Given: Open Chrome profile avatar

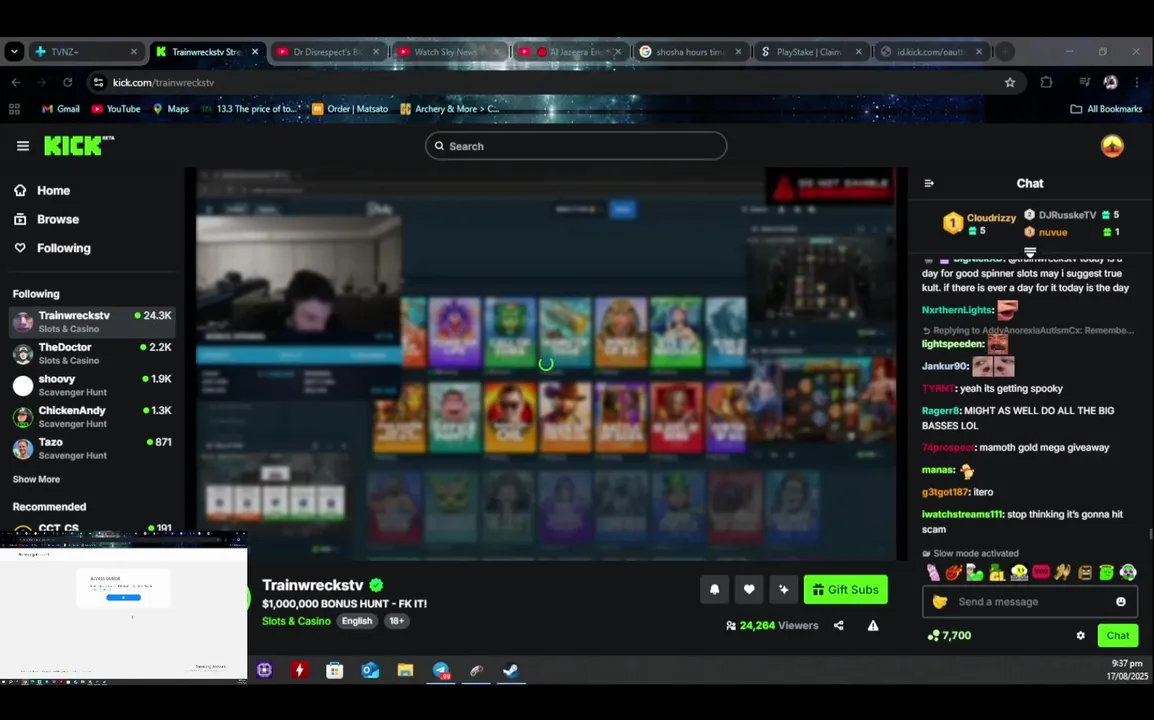Looking at the screenshot, I should point(1111,82).
